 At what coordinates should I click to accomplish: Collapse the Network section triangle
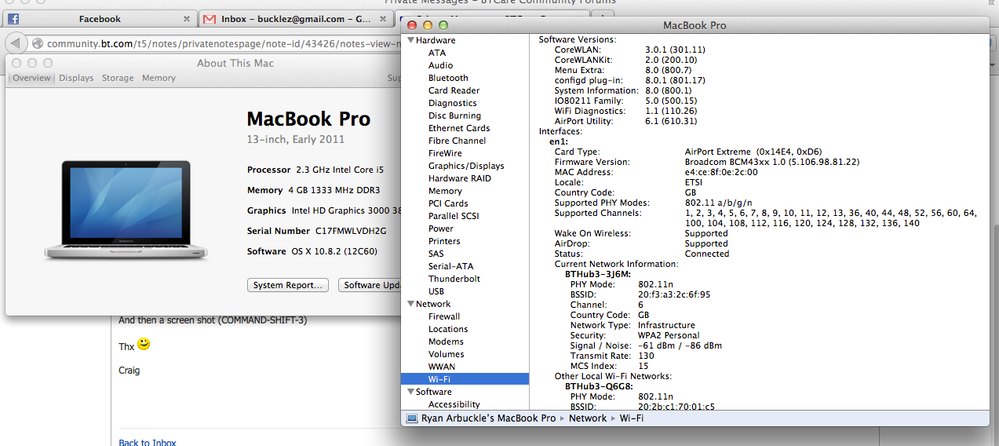point(410,304)
